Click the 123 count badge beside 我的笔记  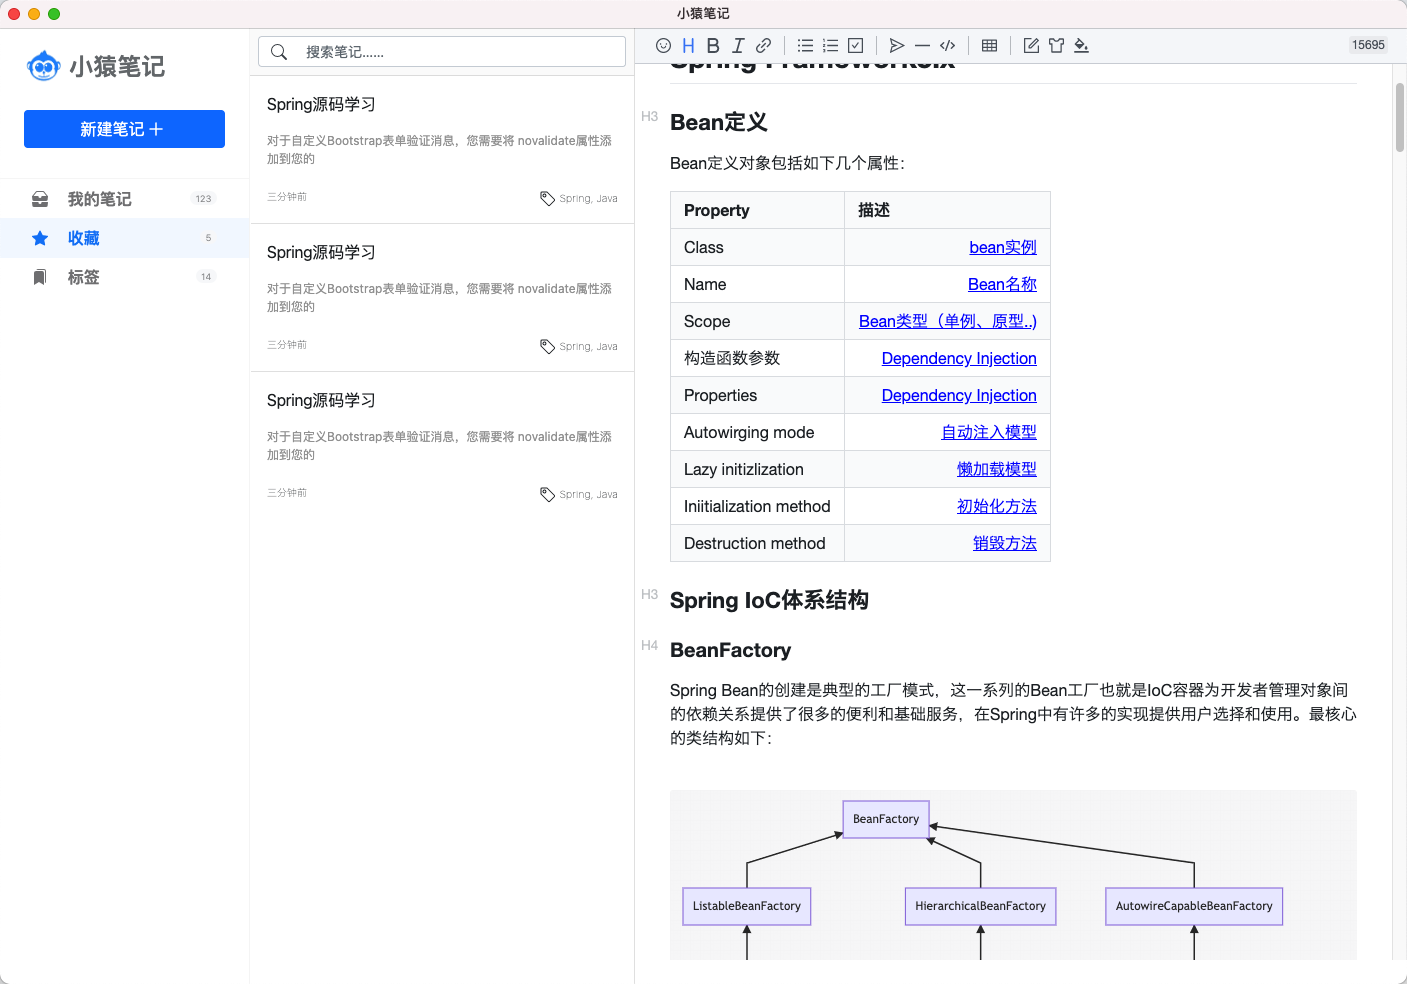(x=204, y=199)
